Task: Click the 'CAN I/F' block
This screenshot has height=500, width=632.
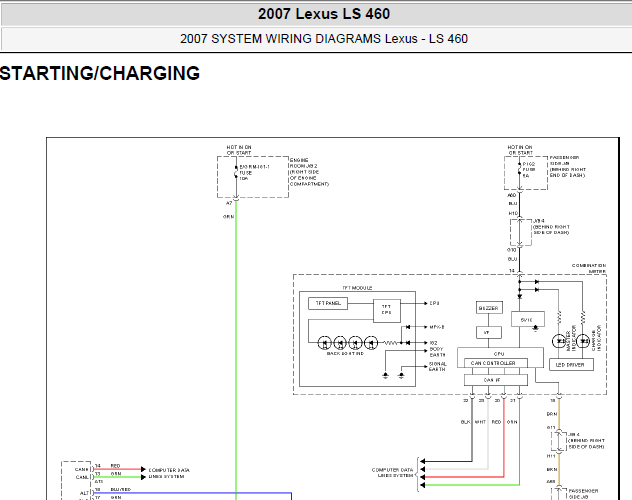Action: [x=496, y=380]
